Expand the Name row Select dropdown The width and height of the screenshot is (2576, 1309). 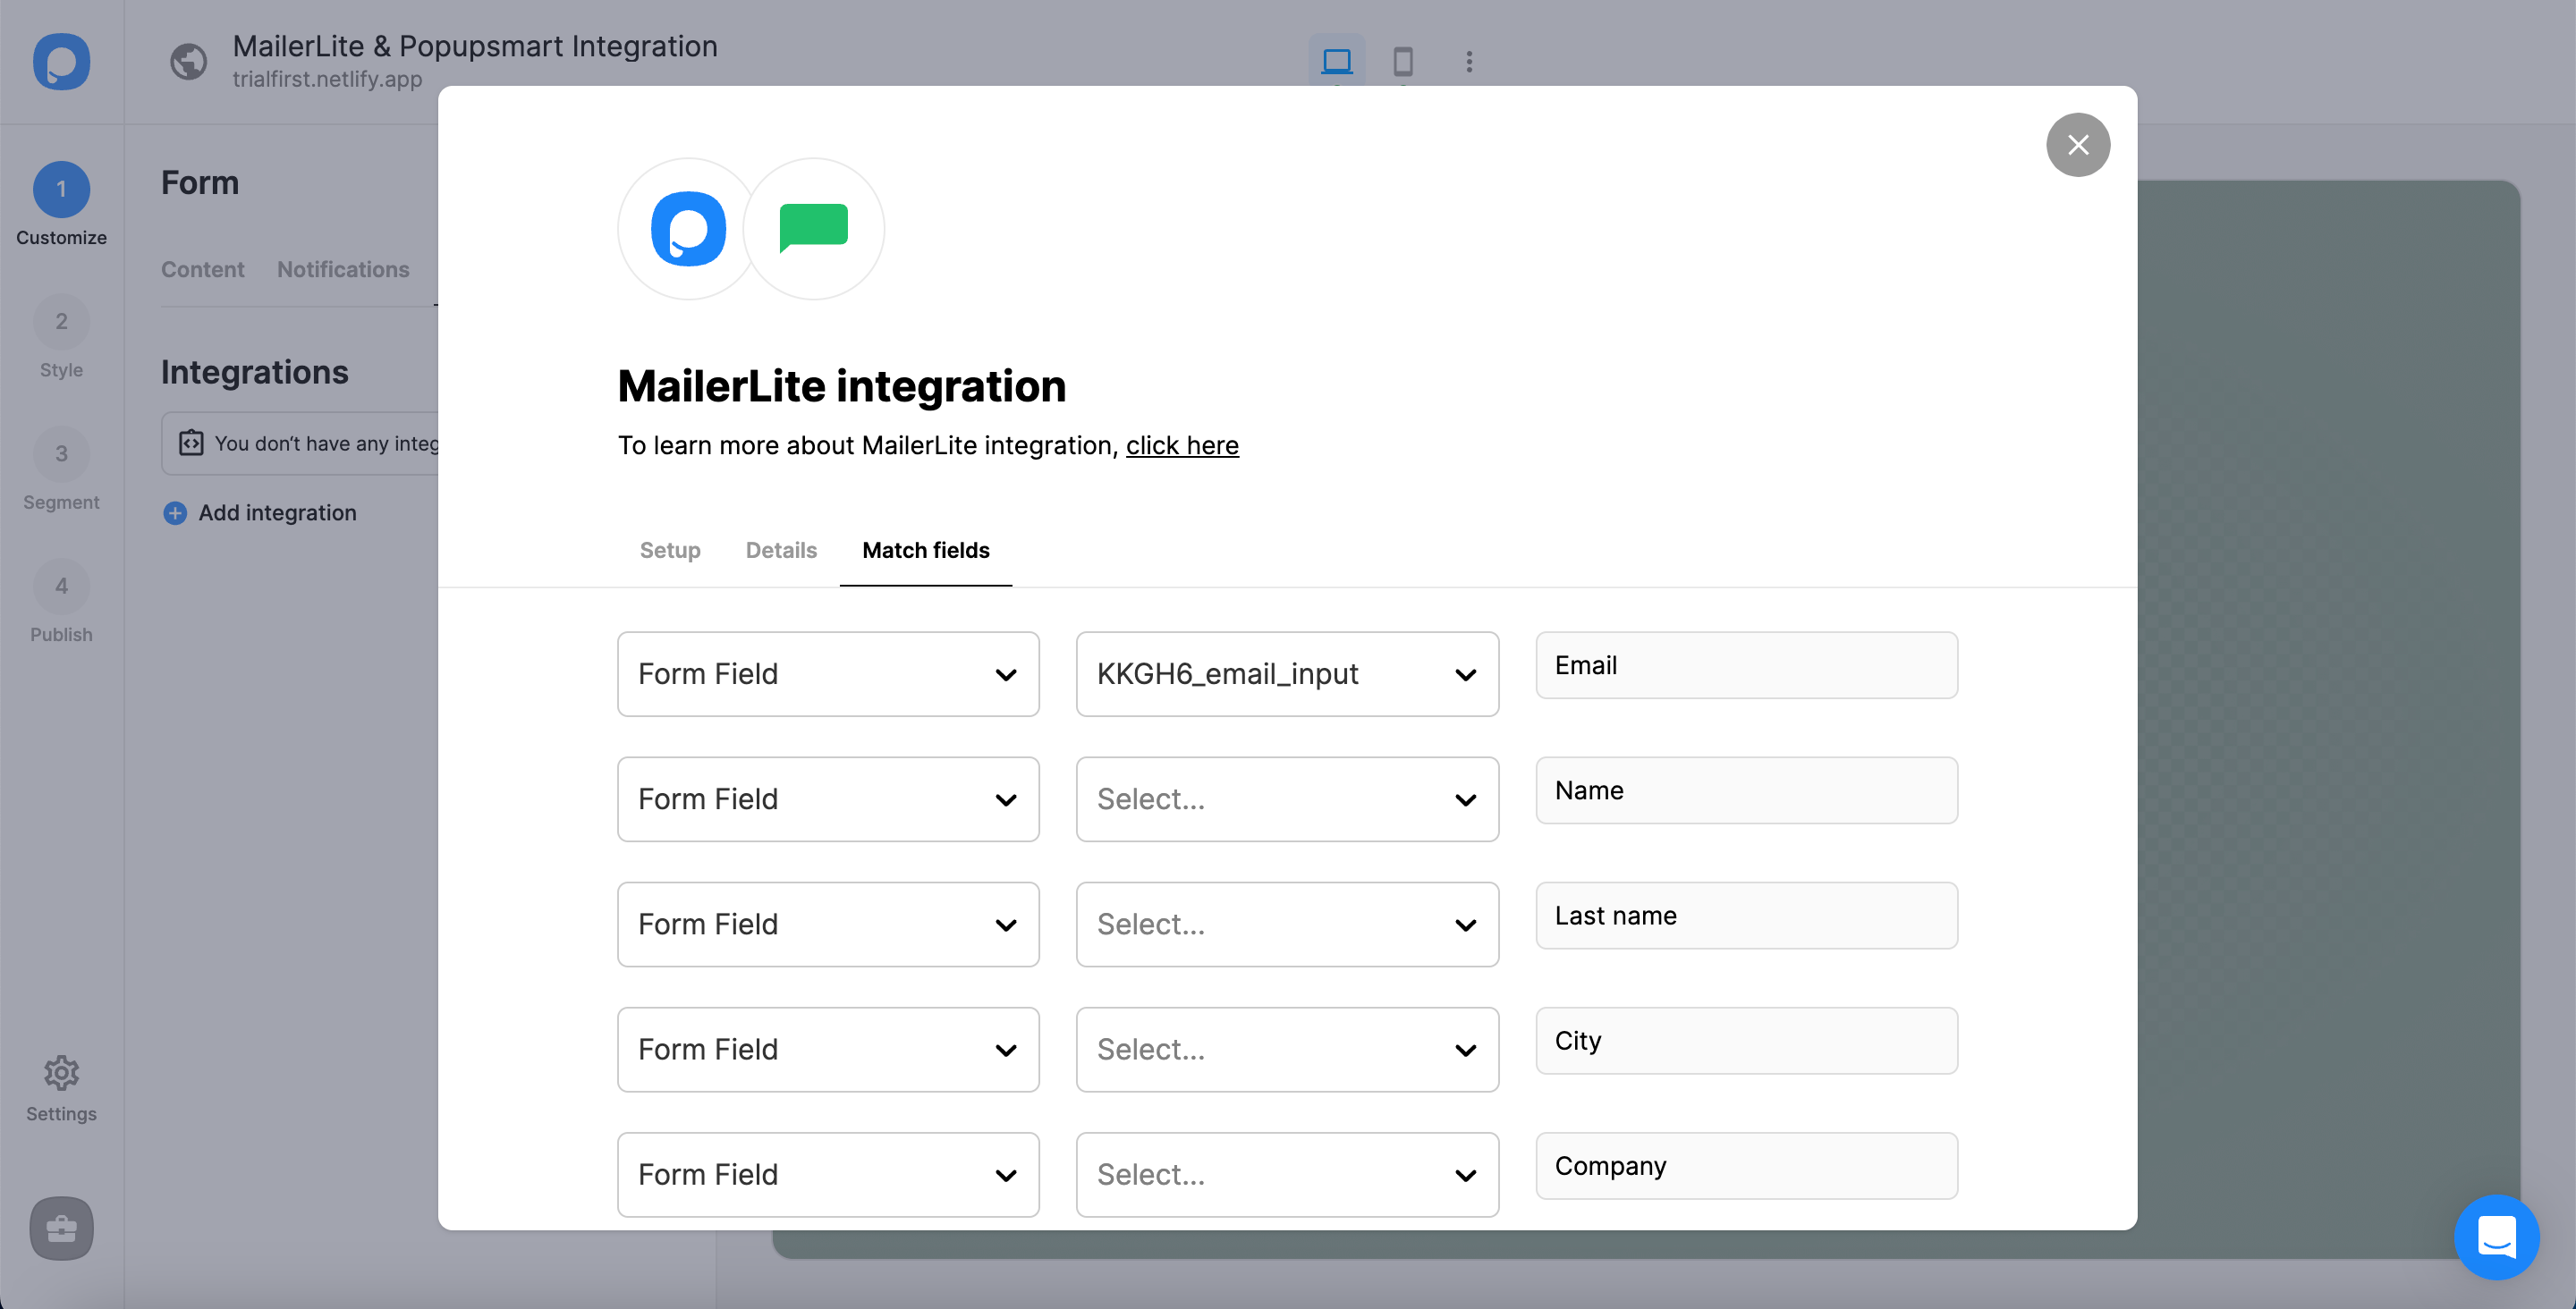pyautogui.click(x=1285, y=798)
